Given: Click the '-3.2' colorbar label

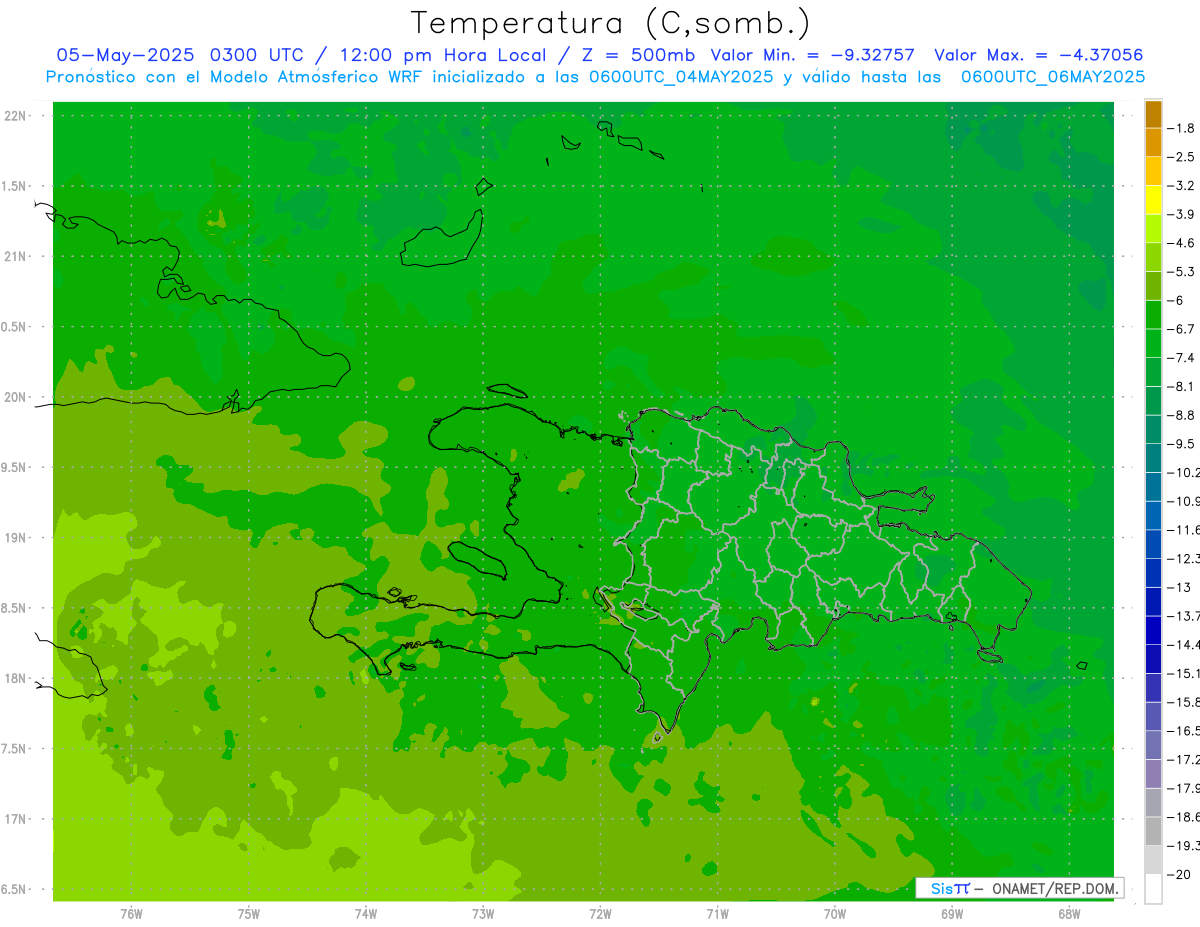Looking at the screenshot, I should (1182, 186).
